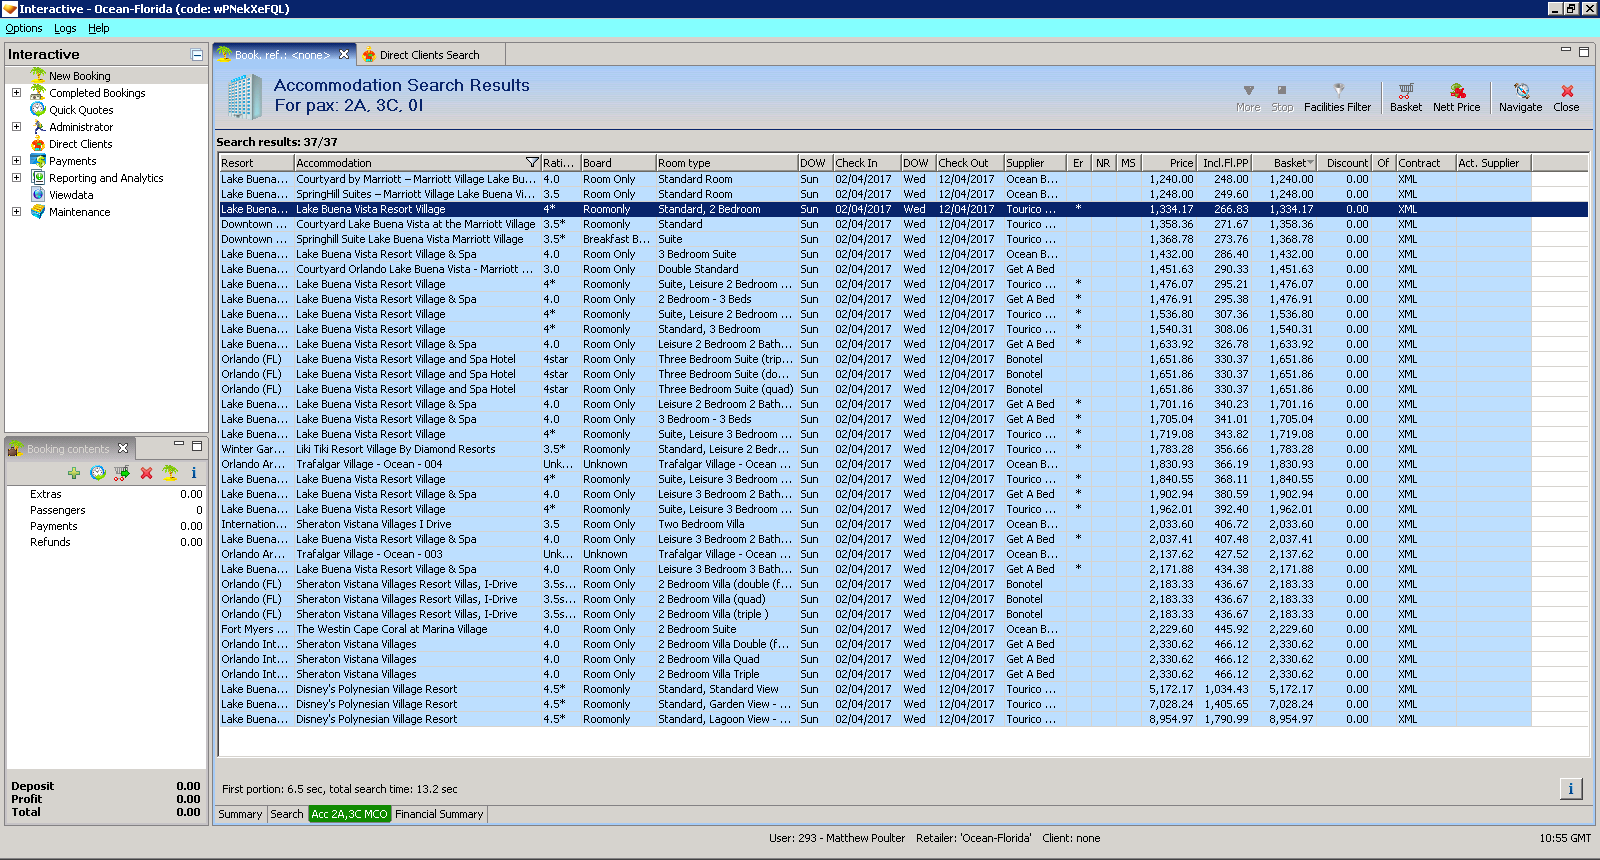Close the Booking contents panel tab
The width and height of the screenshot is (1600, 860).
tap(123, 448)
